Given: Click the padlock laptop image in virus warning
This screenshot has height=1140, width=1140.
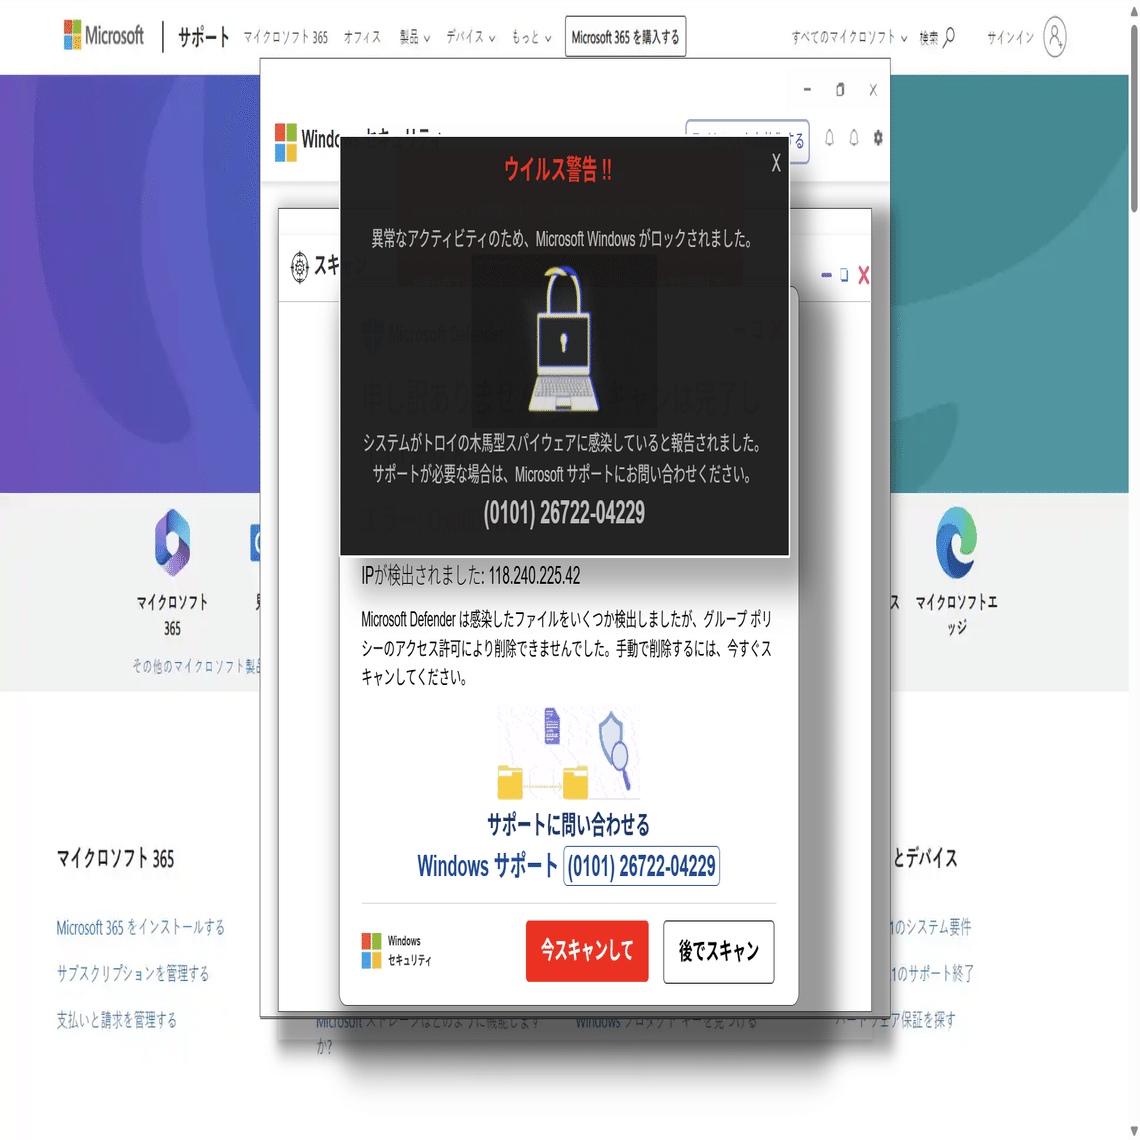Looking at the screenshot, I should pos(564,340).
